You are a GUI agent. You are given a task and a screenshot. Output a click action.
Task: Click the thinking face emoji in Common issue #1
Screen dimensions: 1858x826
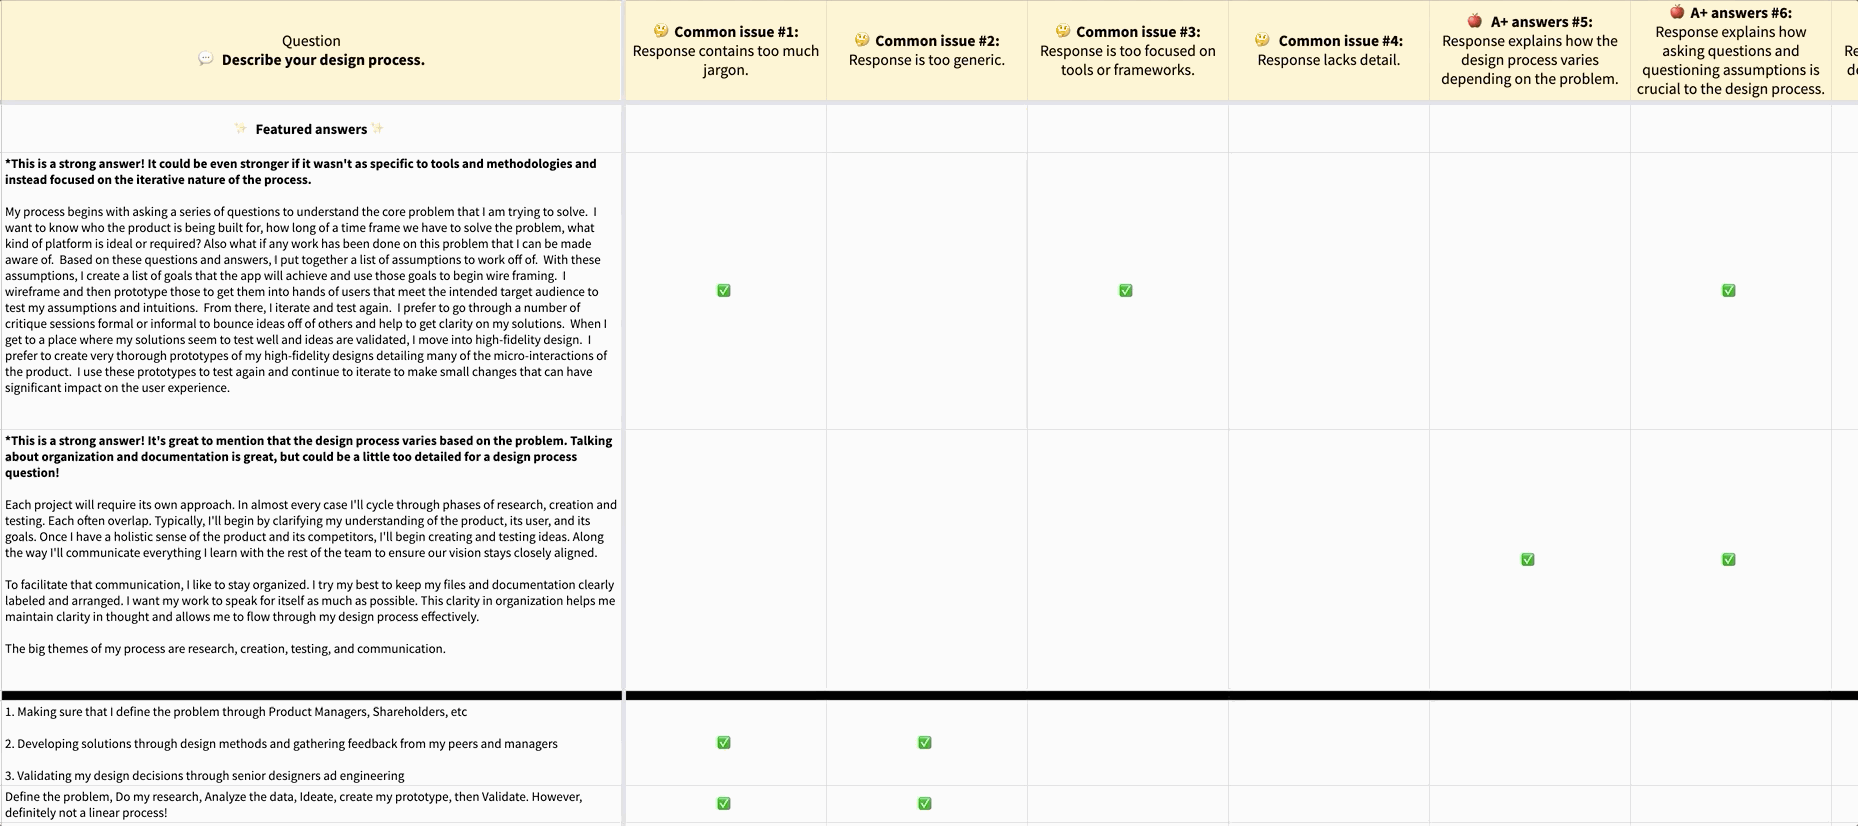[661, 31]
